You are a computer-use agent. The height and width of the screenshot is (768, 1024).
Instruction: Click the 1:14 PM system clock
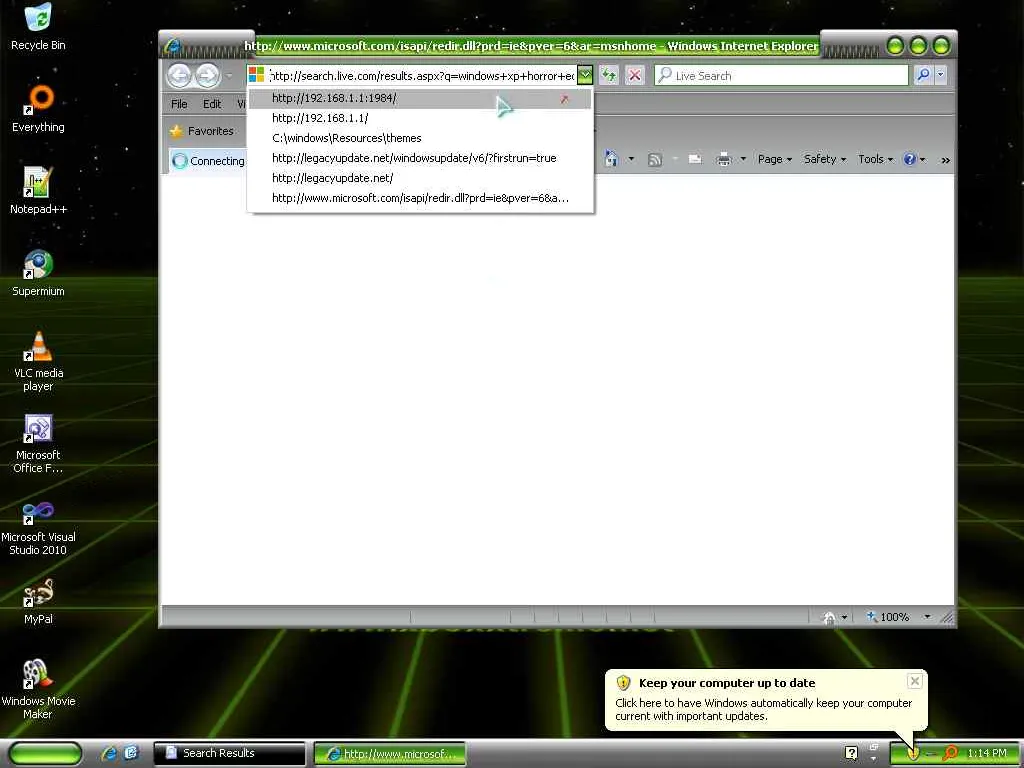coord(987,753)
